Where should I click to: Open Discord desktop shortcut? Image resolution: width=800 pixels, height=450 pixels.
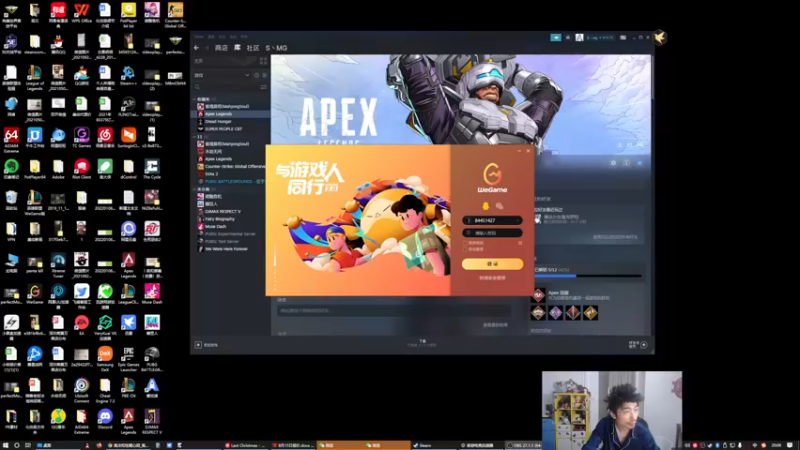[x=105, y=419]
